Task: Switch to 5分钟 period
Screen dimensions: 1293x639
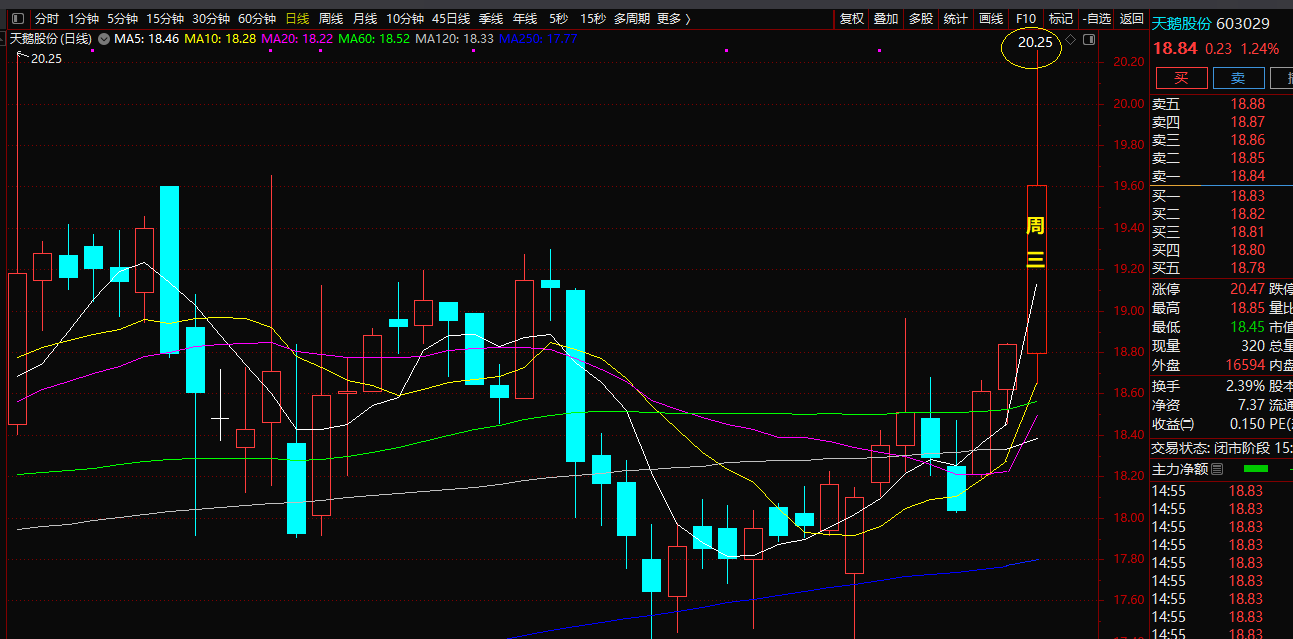Action: point(122,19)
